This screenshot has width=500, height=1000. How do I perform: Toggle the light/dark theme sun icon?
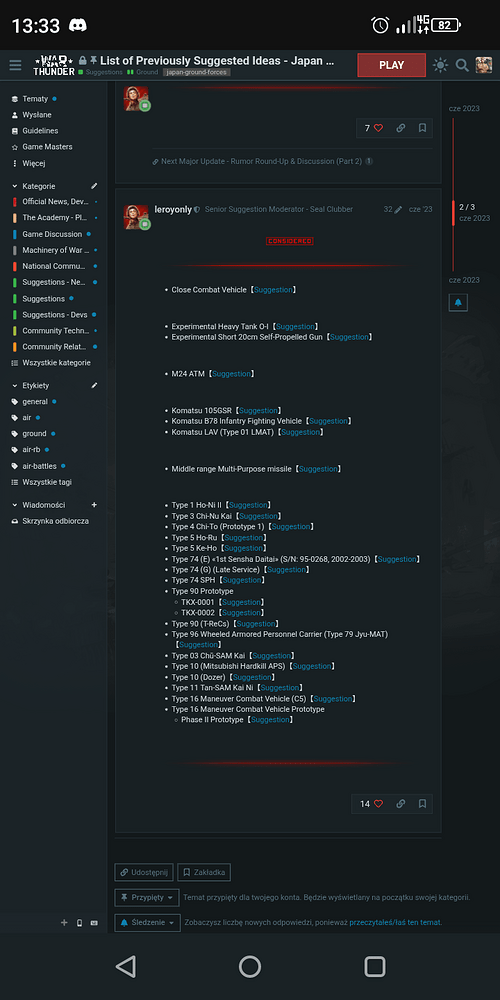440,65
